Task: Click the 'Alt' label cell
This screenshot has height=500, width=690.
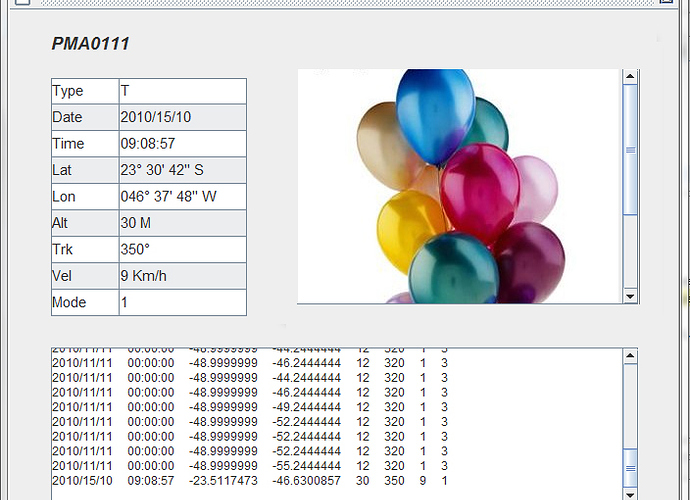Action: (x=85, y=223)
